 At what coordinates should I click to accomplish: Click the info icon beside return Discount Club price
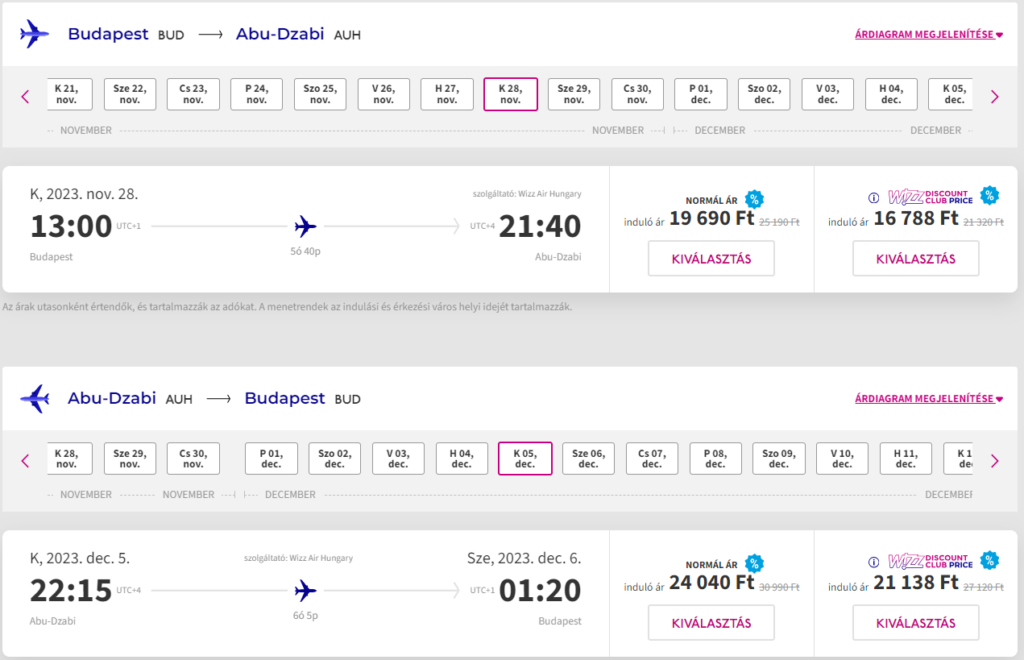point(873,562)
